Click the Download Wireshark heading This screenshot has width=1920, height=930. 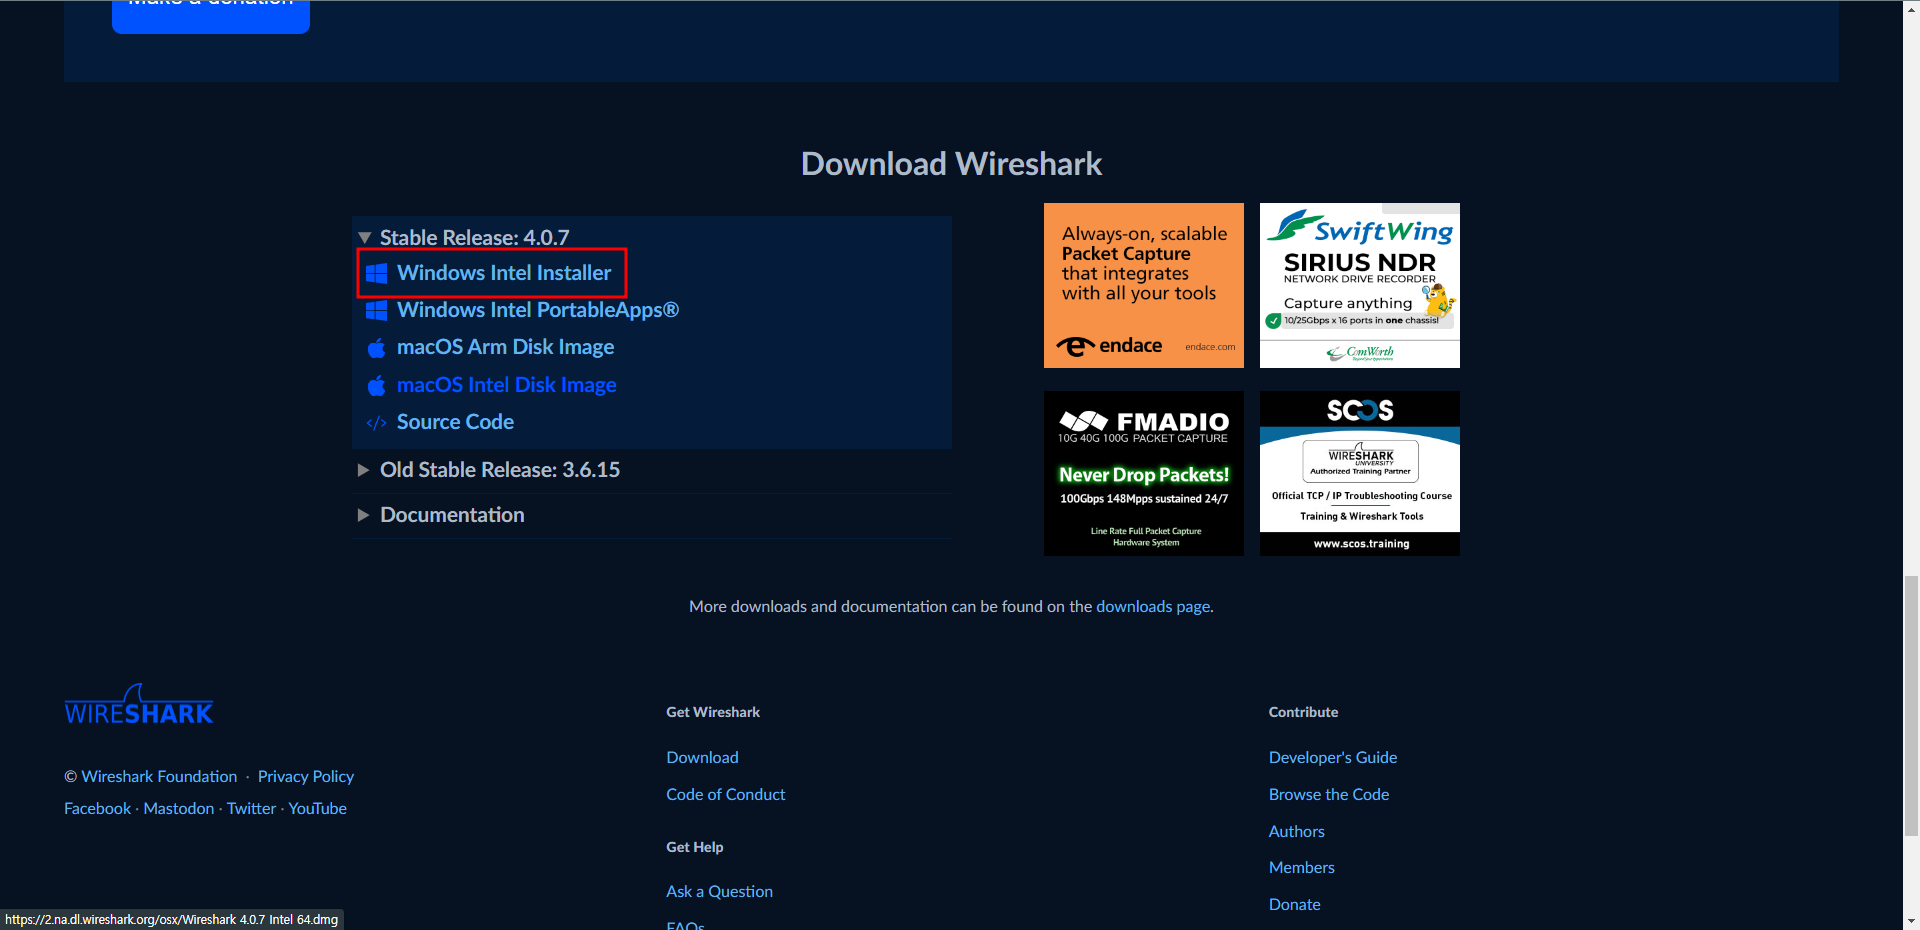click(951, 163)
